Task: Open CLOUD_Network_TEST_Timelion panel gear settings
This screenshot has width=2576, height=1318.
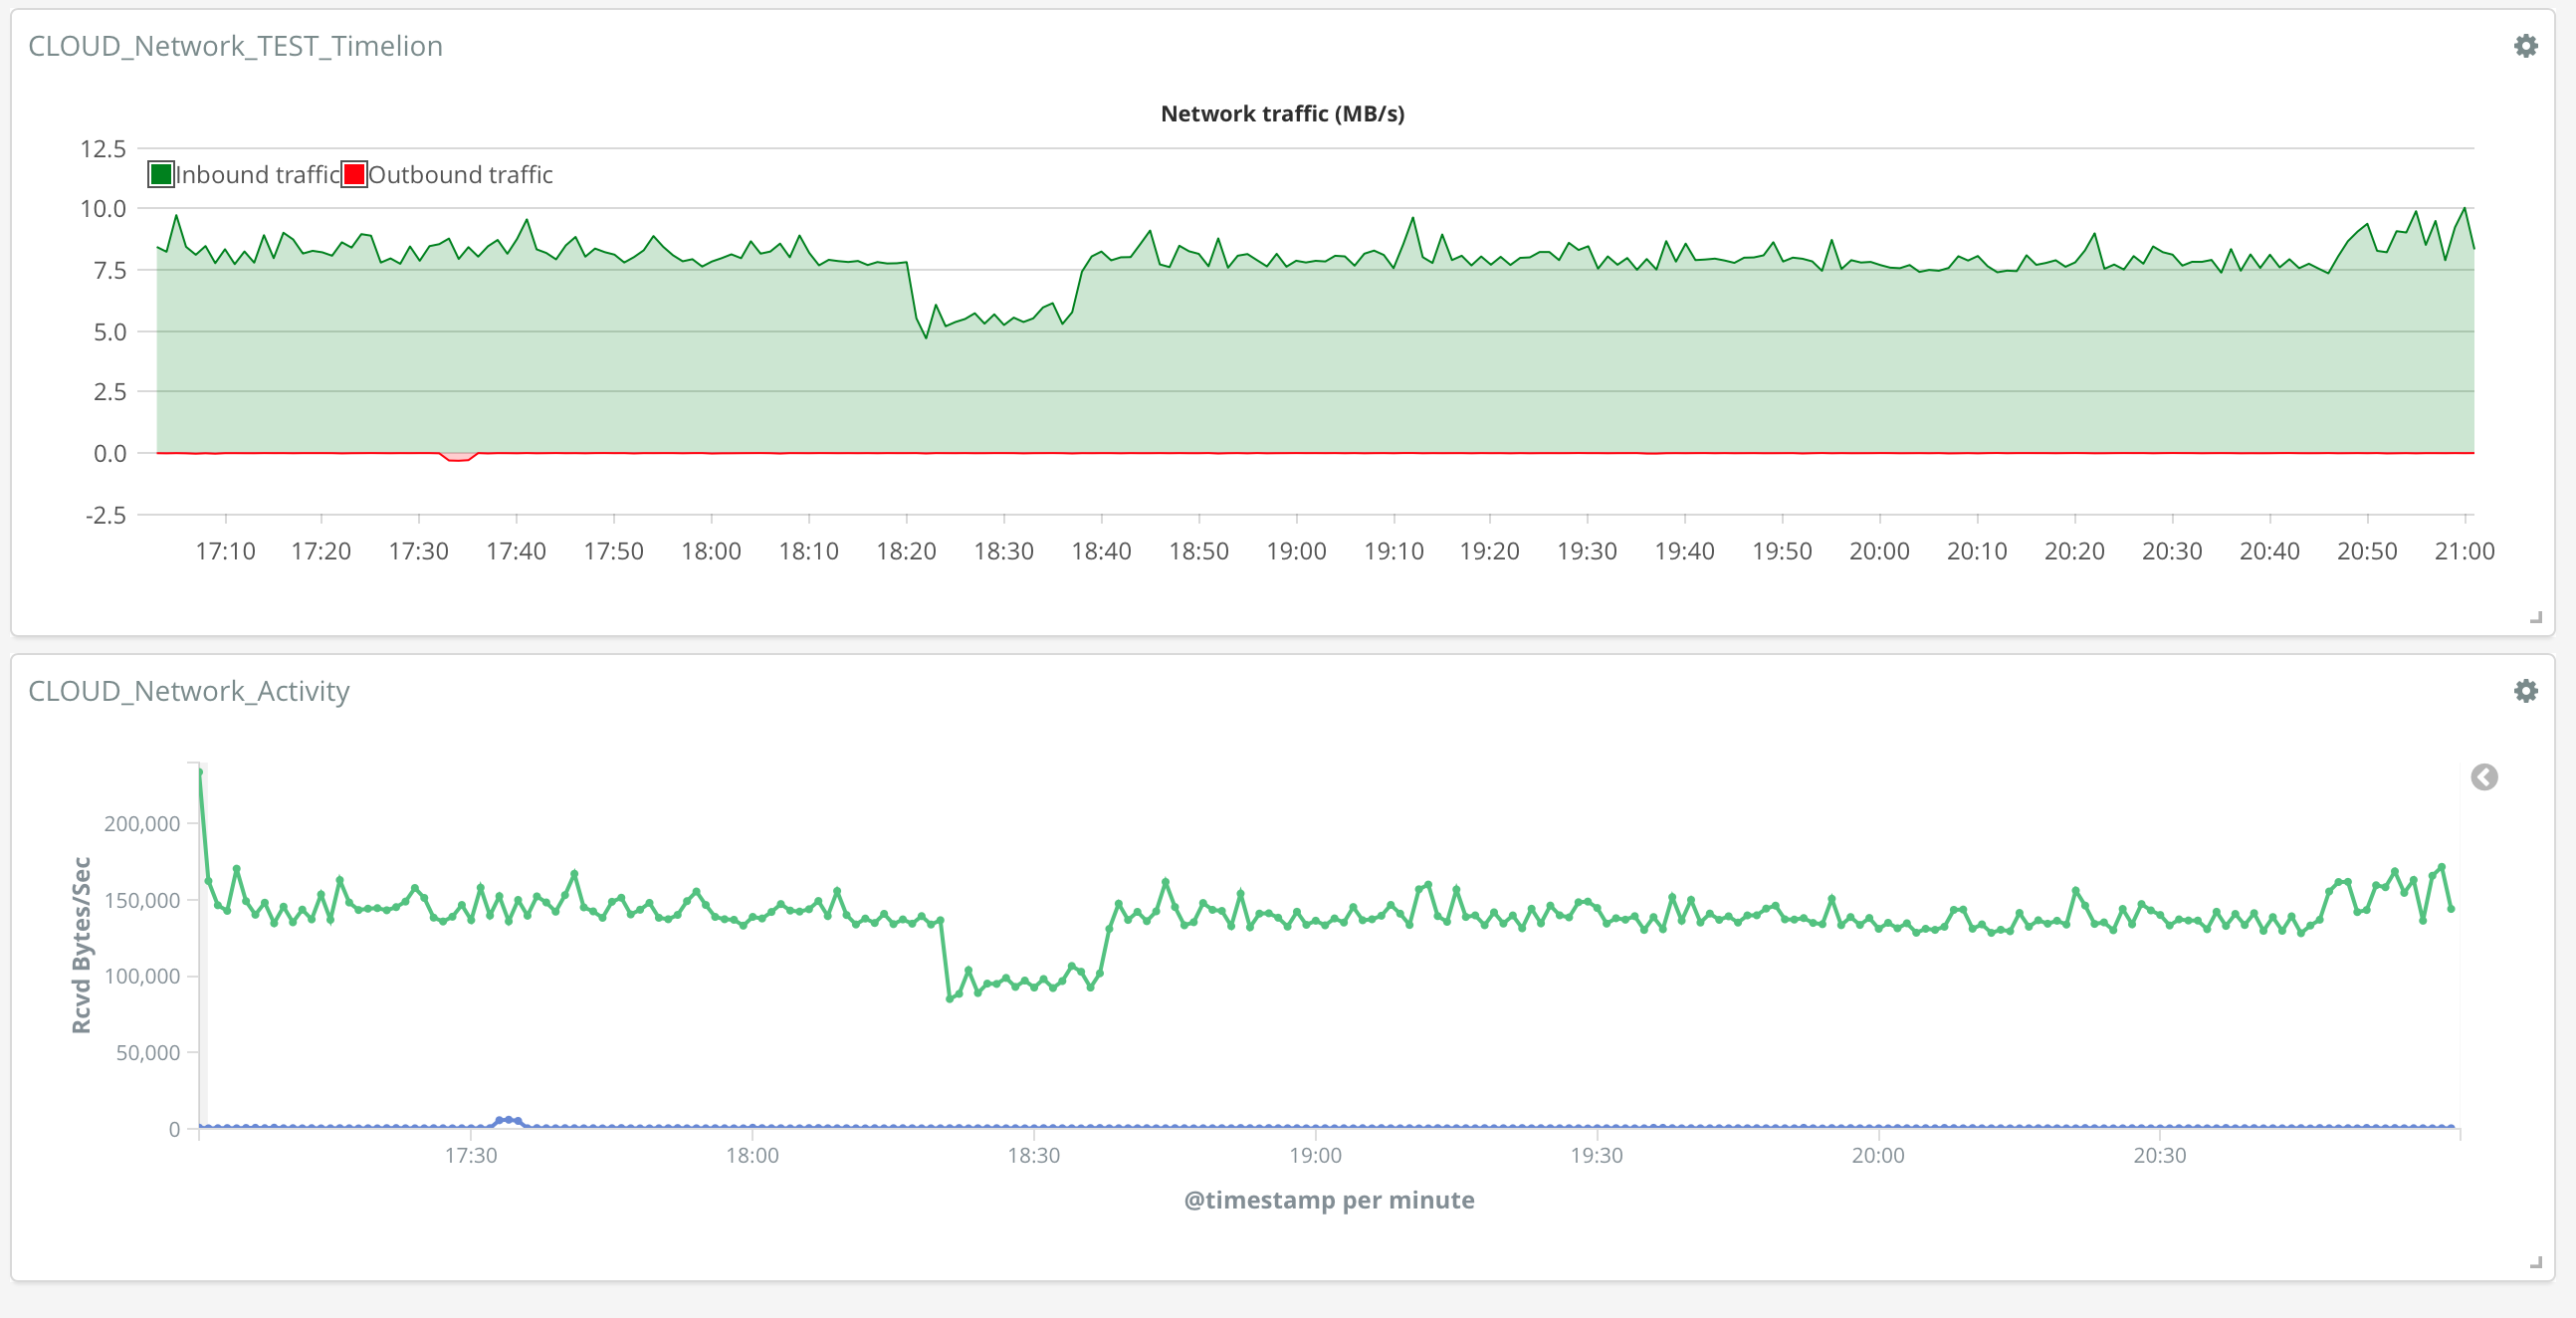Action: [2525, 46]
